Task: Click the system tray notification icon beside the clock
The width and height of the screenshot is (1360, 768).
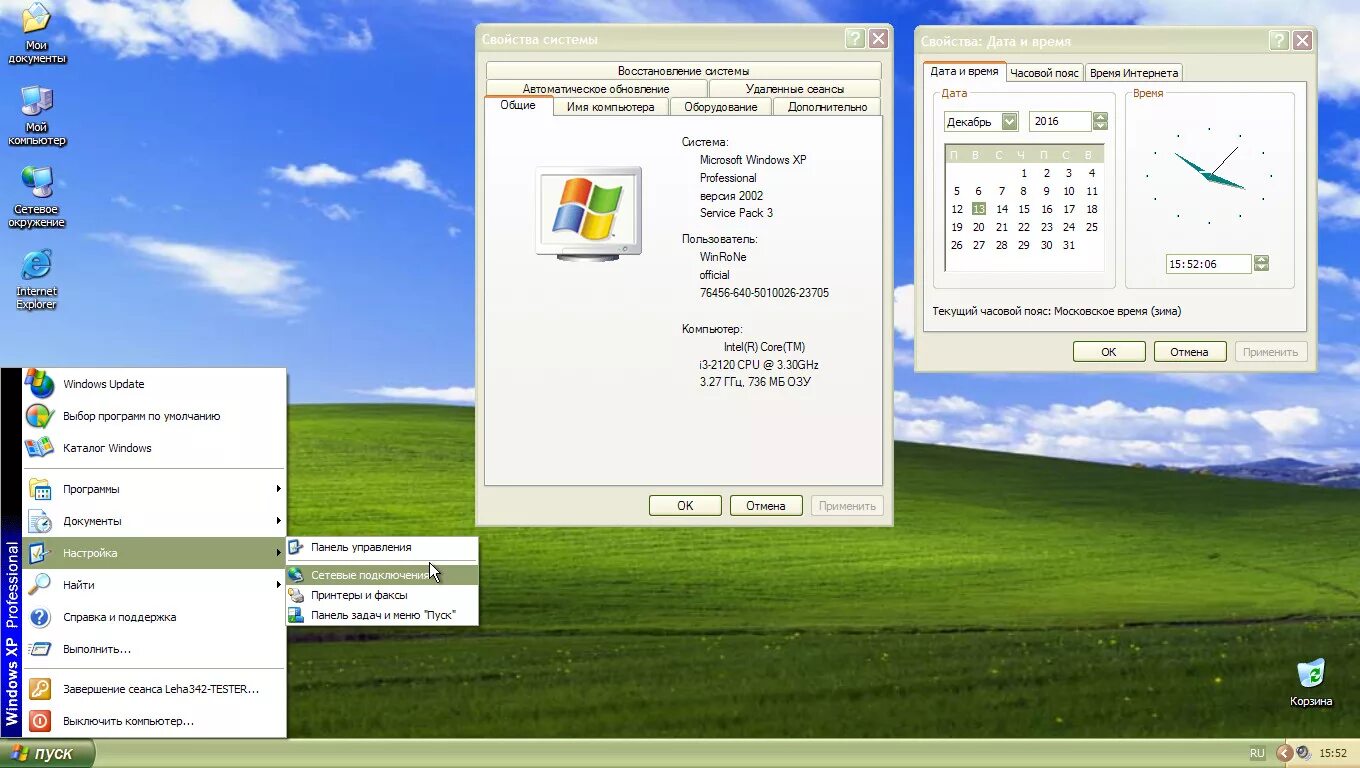Action: [x=1303, y=753]
